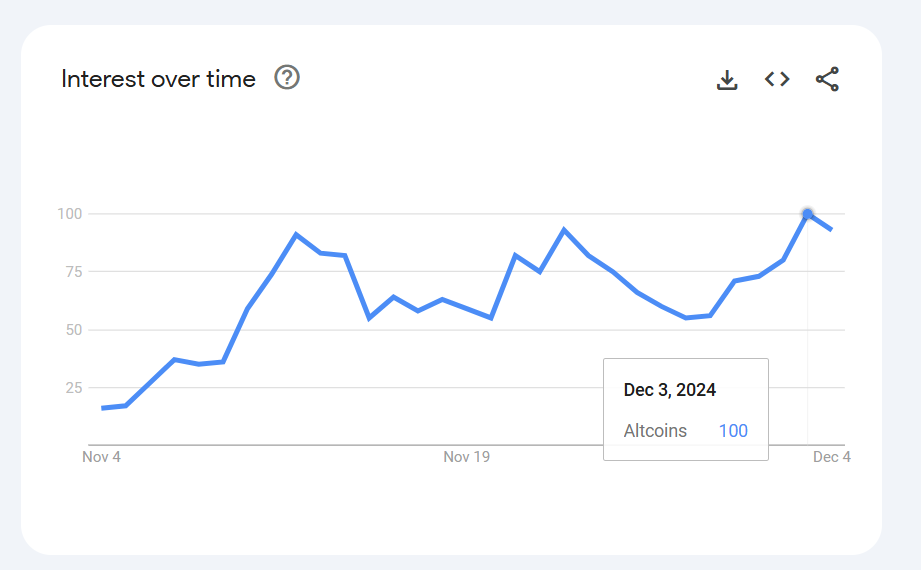
Task: Click the Dec 4 x-axis label
Action: pos(831,457)
